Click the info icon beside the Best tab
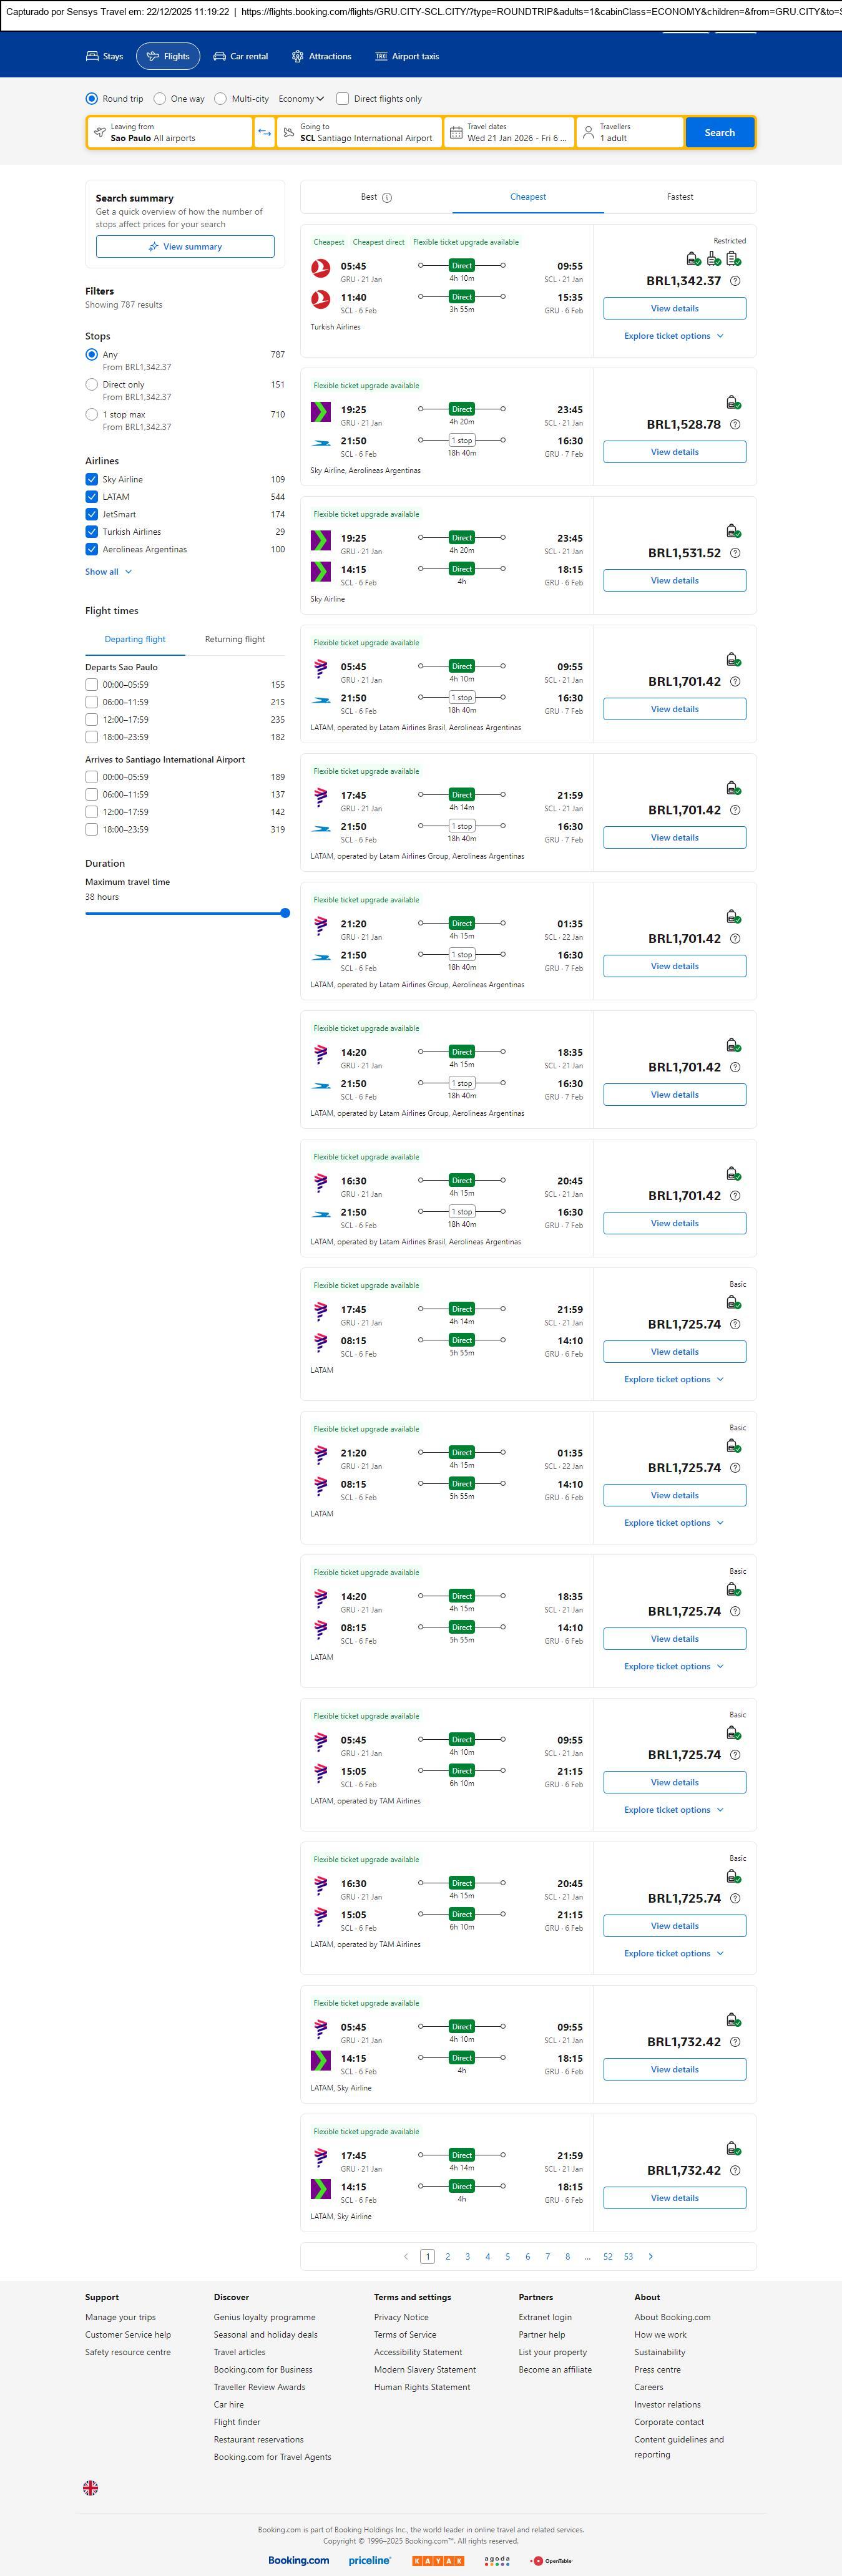 click(387, 198)
